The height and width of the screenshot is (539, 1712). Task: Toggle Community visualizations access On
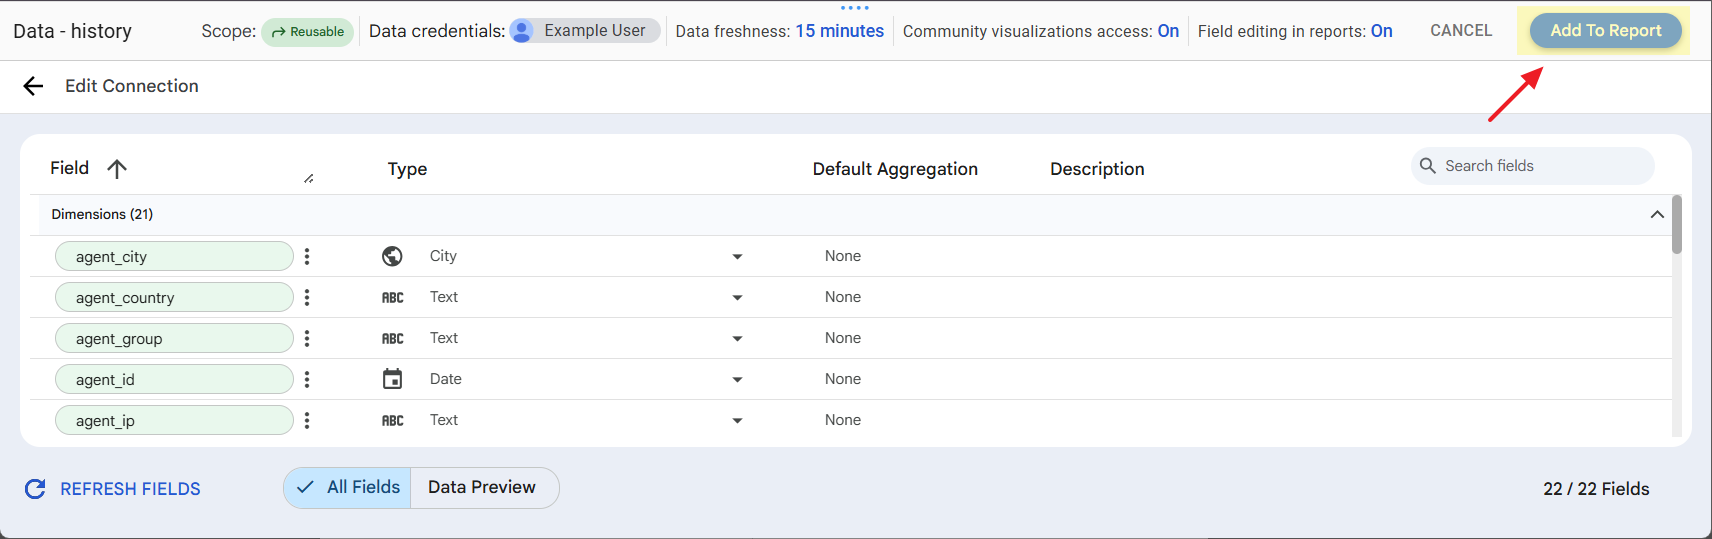point(1168,31)
